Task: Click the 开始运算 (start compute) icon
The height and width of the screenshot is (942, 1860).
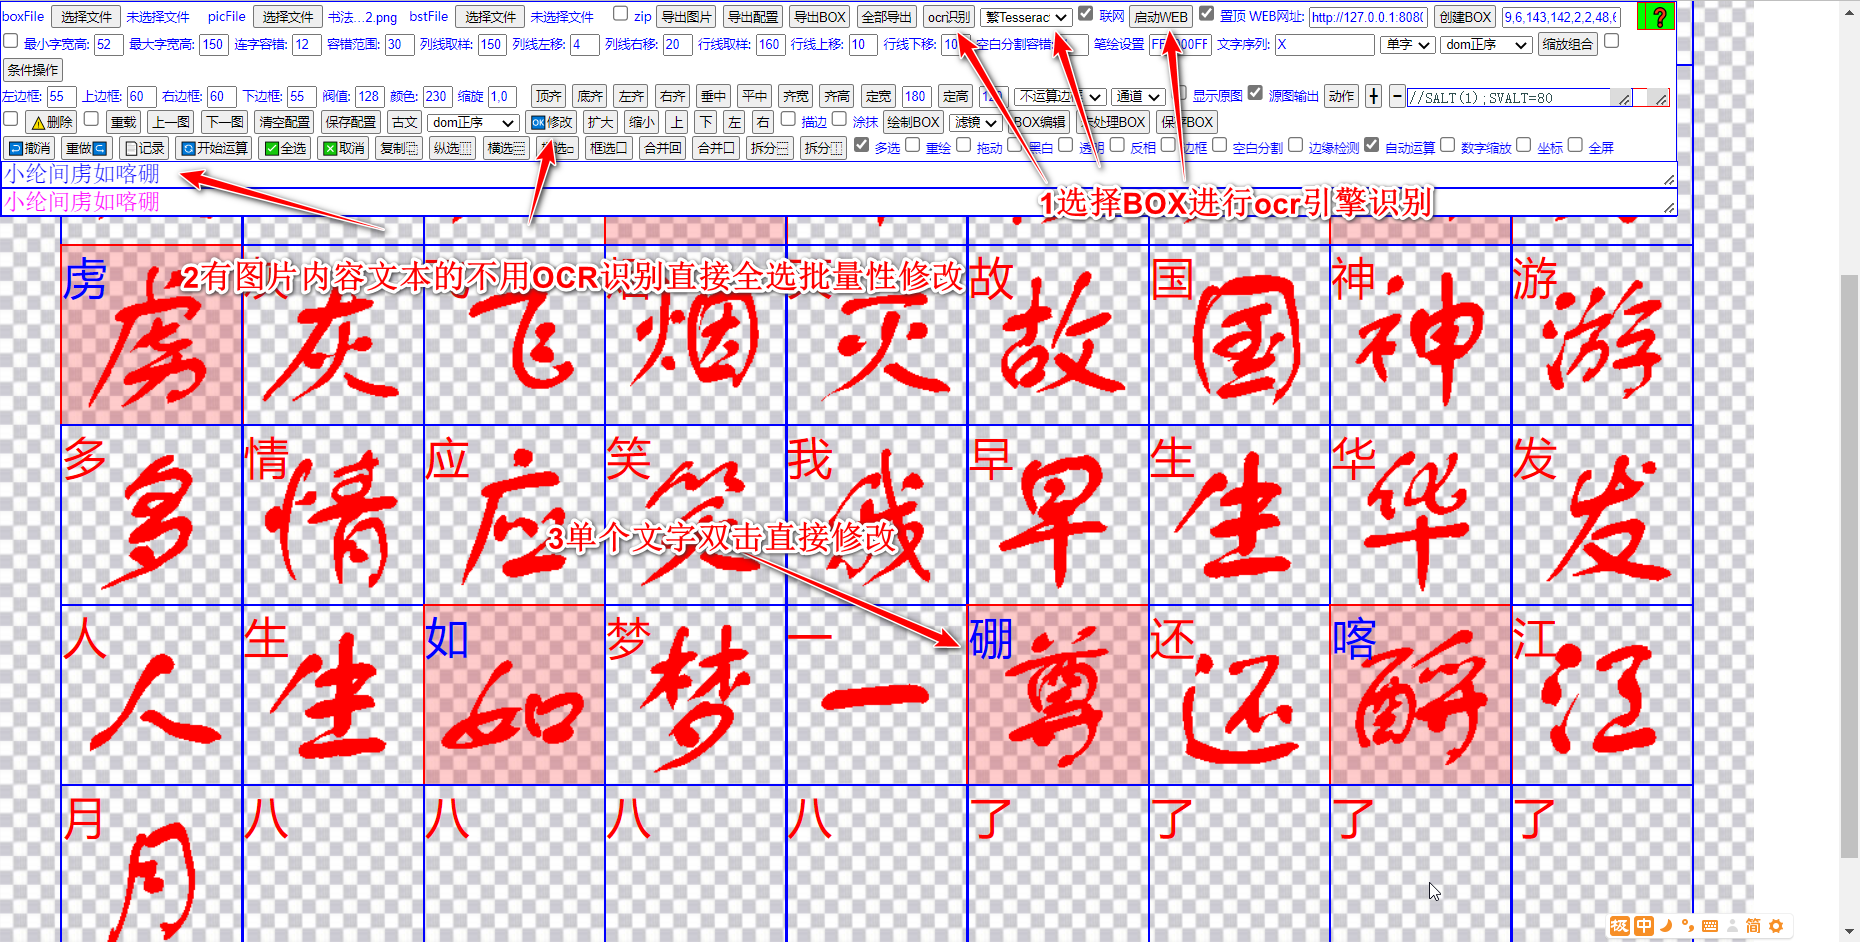Action: pyautogui.click(x=215, y=147)
